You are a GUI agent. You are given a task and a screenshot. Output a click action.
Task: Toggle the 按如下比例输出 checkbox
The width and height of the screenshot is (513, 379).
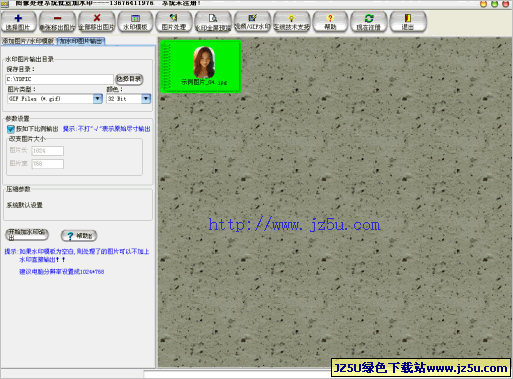click(x=11, y=129)
